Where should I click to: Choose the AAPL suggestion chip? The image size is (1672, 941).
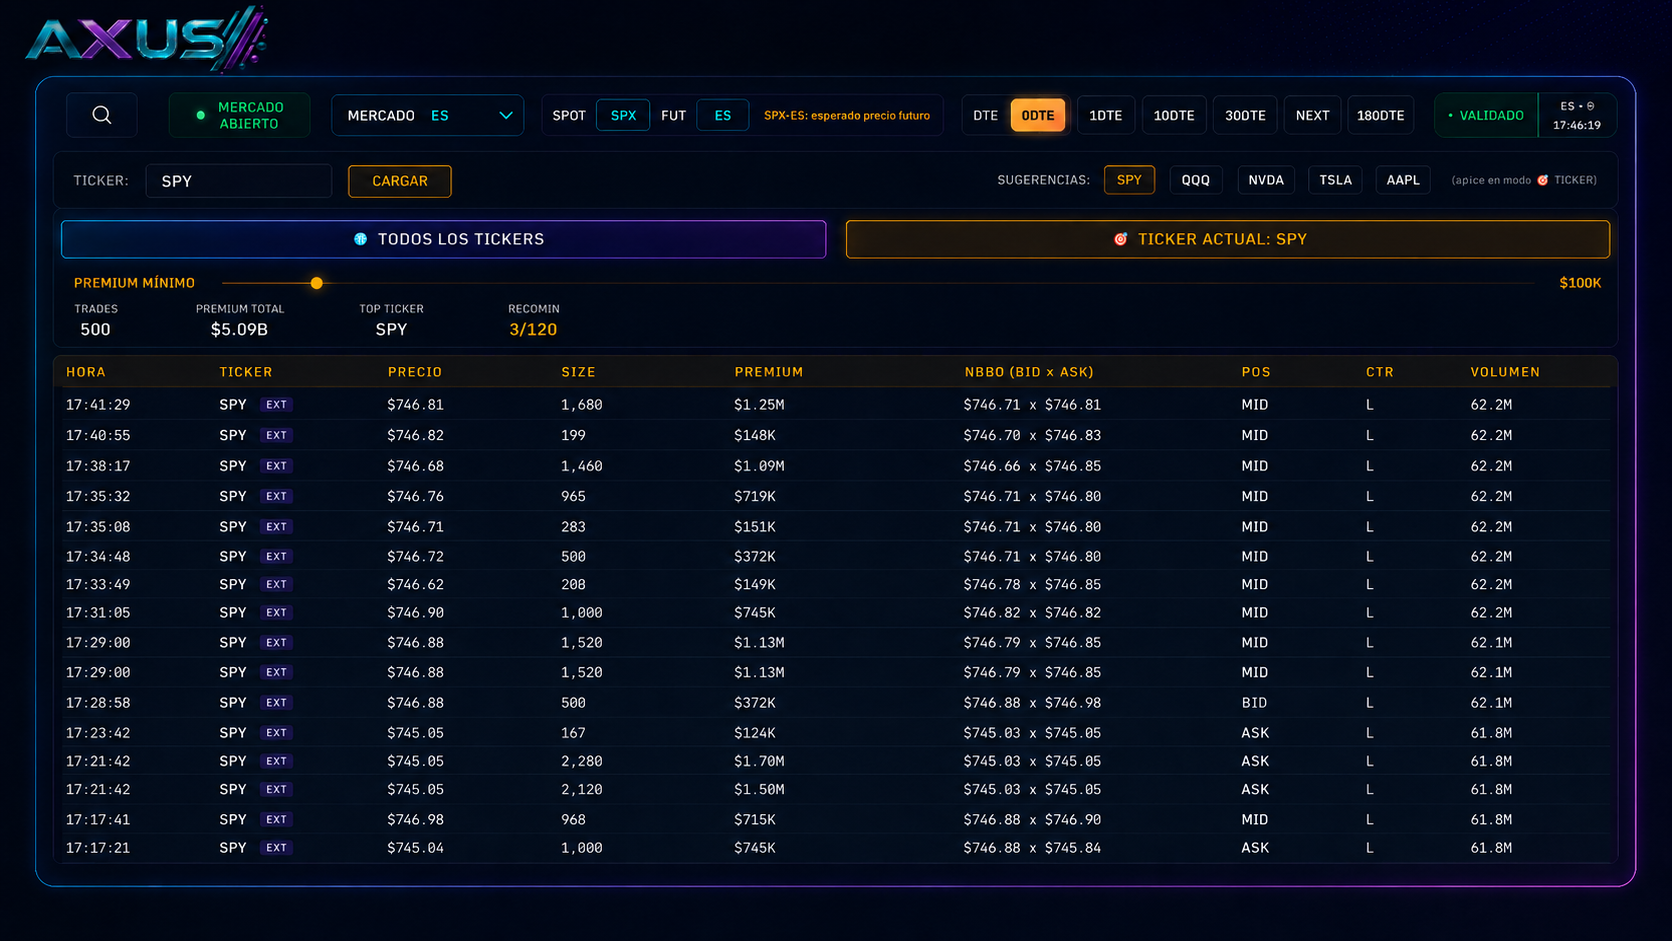pos(1403,180)
